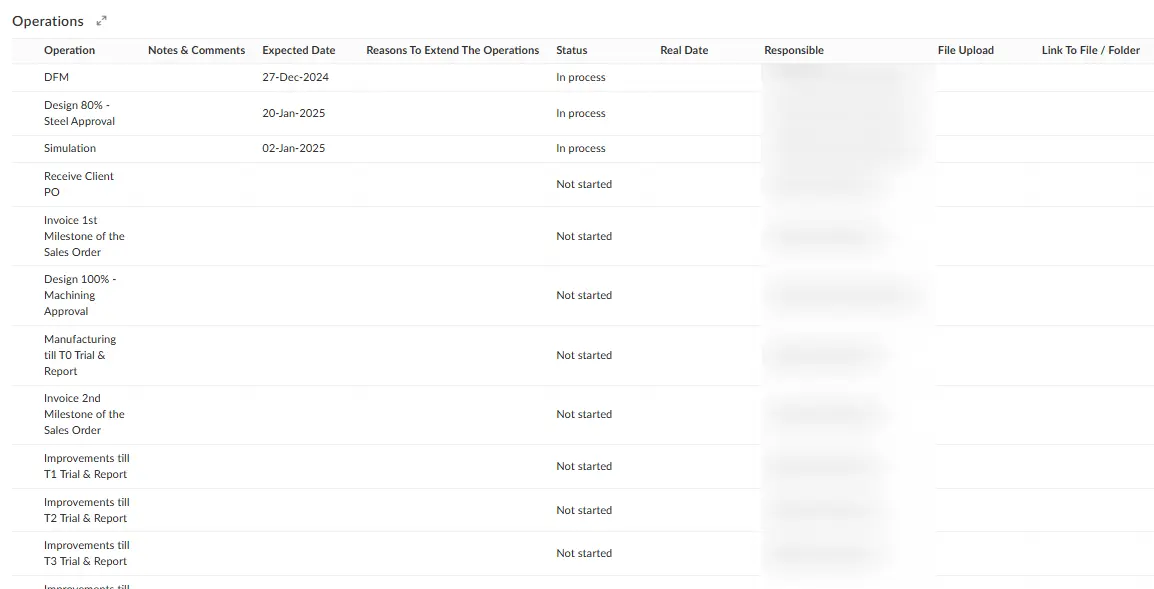Image resolution: width=1154 pixels, height=589 pixels.
Task: Click the Notes & Comments cell for DFM
Action: (x=196, y=77)
